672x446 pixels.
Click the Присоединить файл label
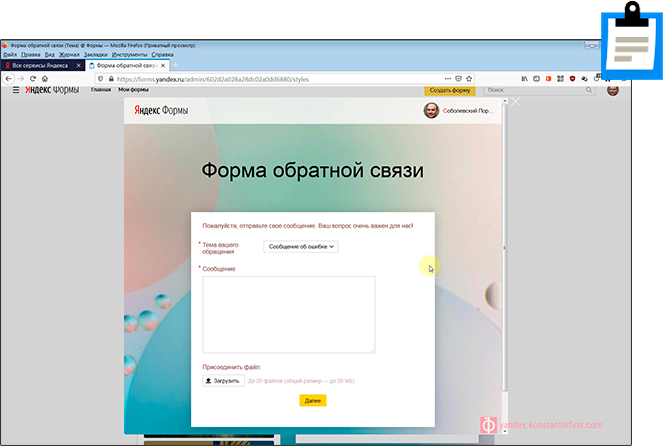point(231,367)
